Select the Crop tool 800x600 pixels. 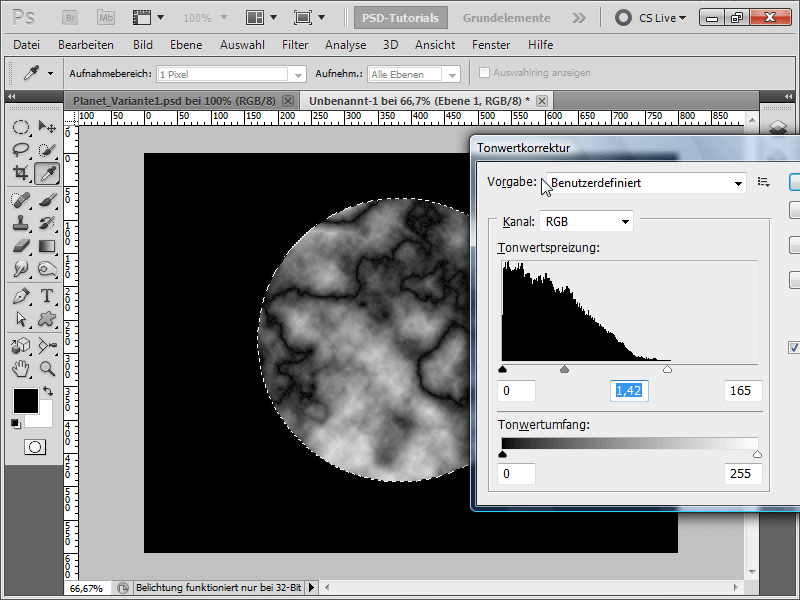pyautogui.click(x=20, y=173)
